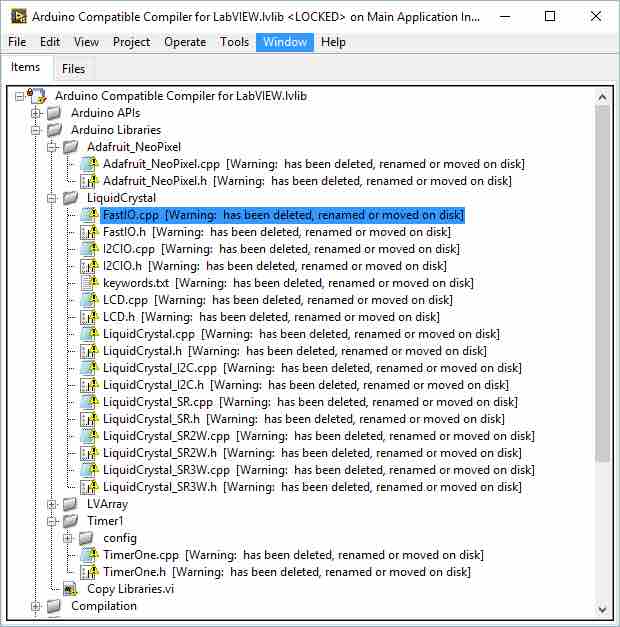This screenshot has width=620, height=627.
Task: Click the Adafruit_NeoPixel.cpp file warning icon
Action: (x=89, y=164)
